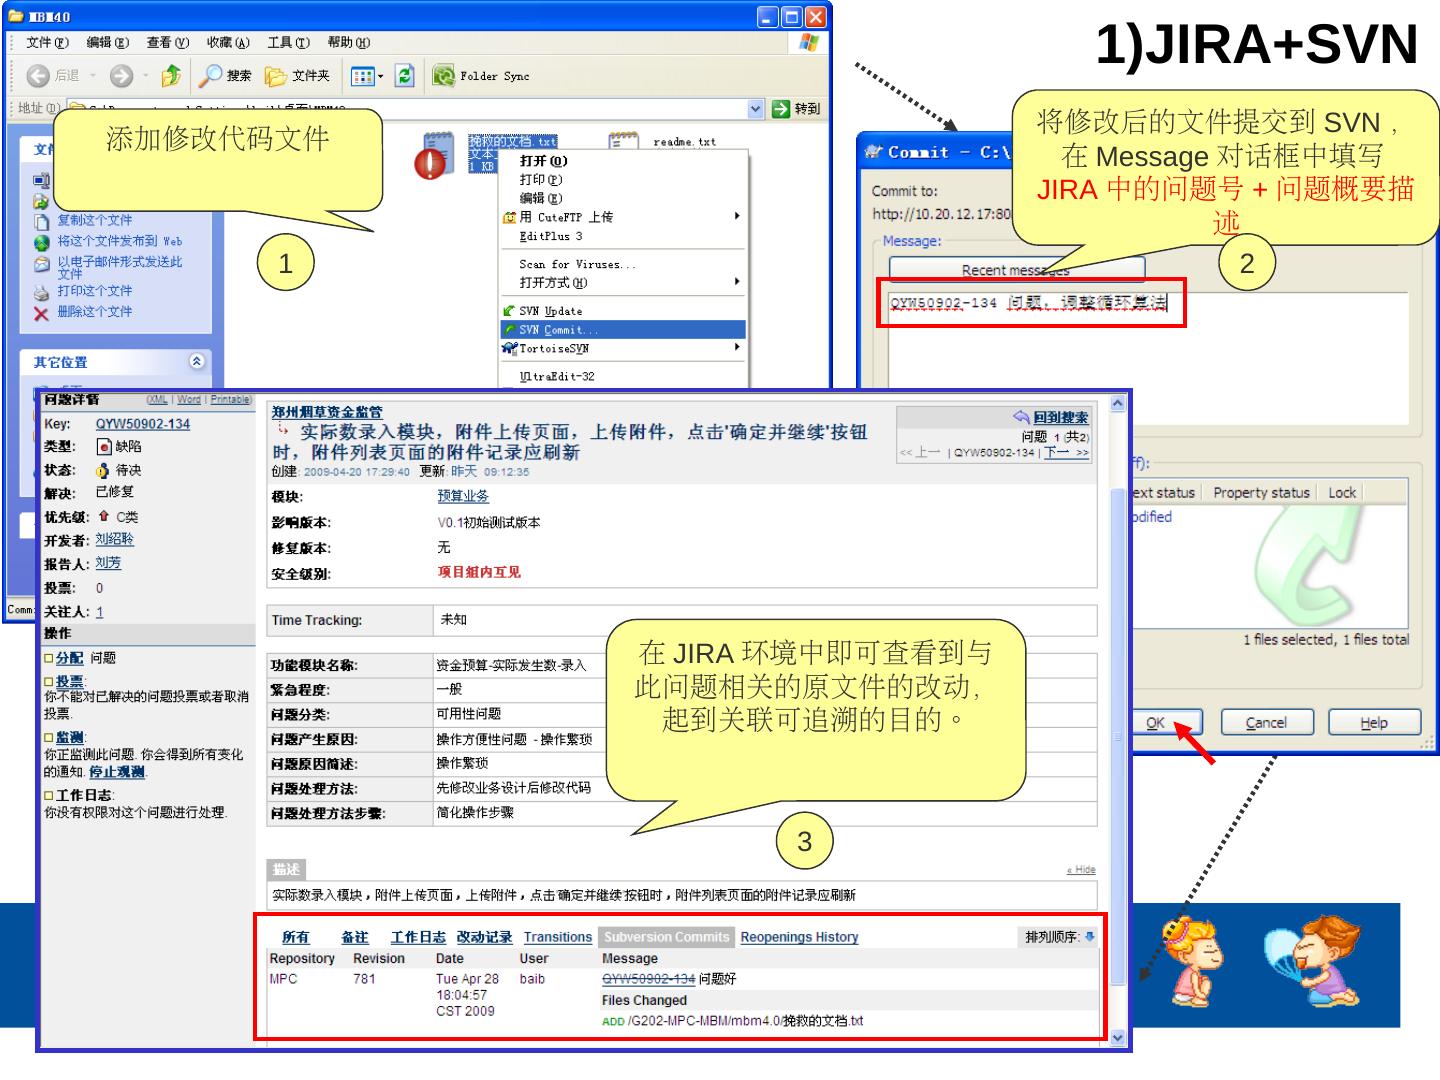Hide the 描述 description section

tap(1081, 870)
